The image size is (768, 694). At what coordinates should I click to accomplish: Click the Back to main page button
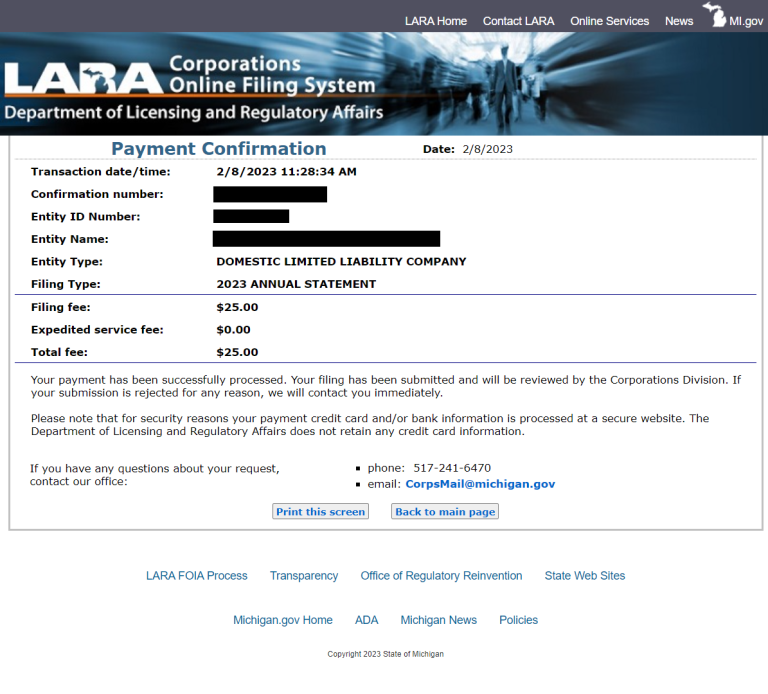coord(445,511)
